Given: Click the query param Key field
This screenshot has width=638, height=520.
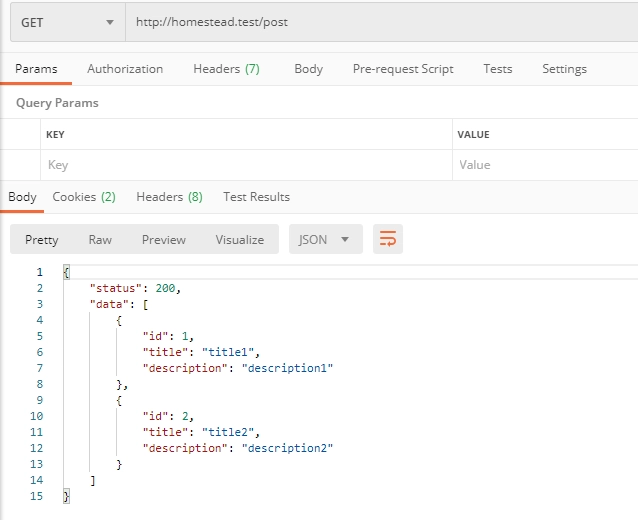Looking at the screenshot, I should [245, 165].
